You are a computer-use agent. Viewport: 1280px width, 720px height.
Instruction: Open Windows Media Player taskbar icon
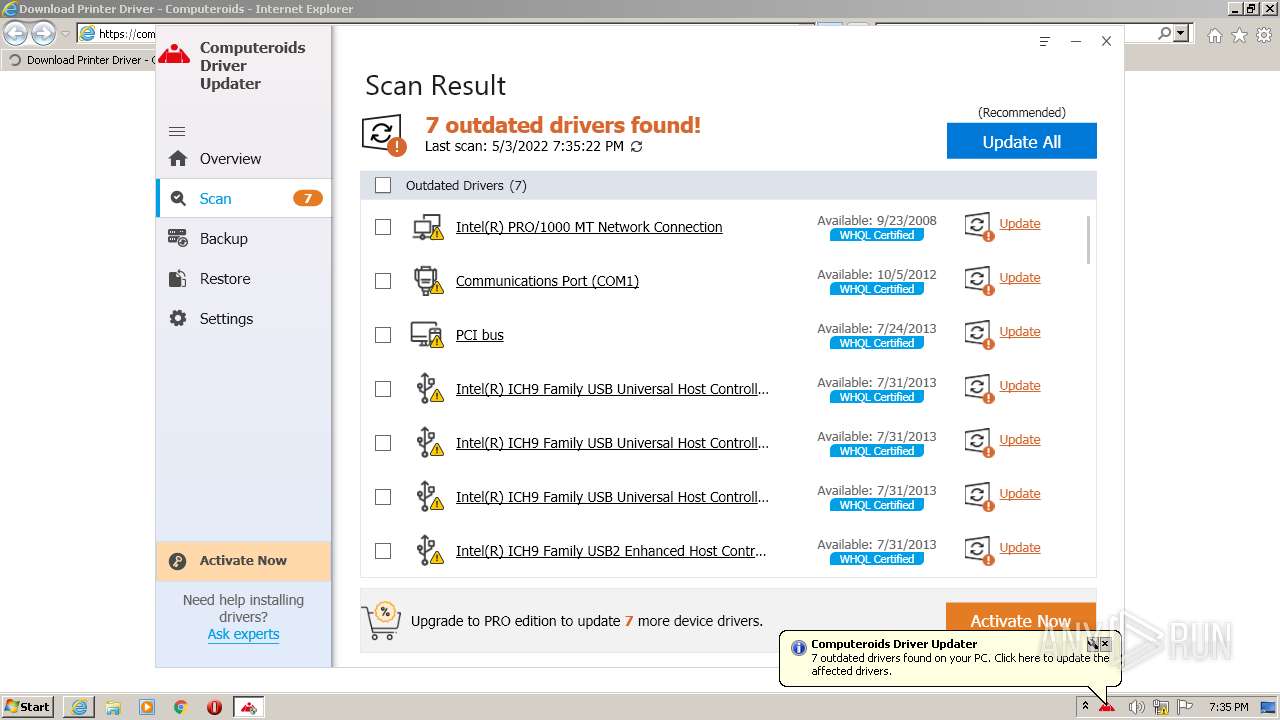[x=147, y=707]
